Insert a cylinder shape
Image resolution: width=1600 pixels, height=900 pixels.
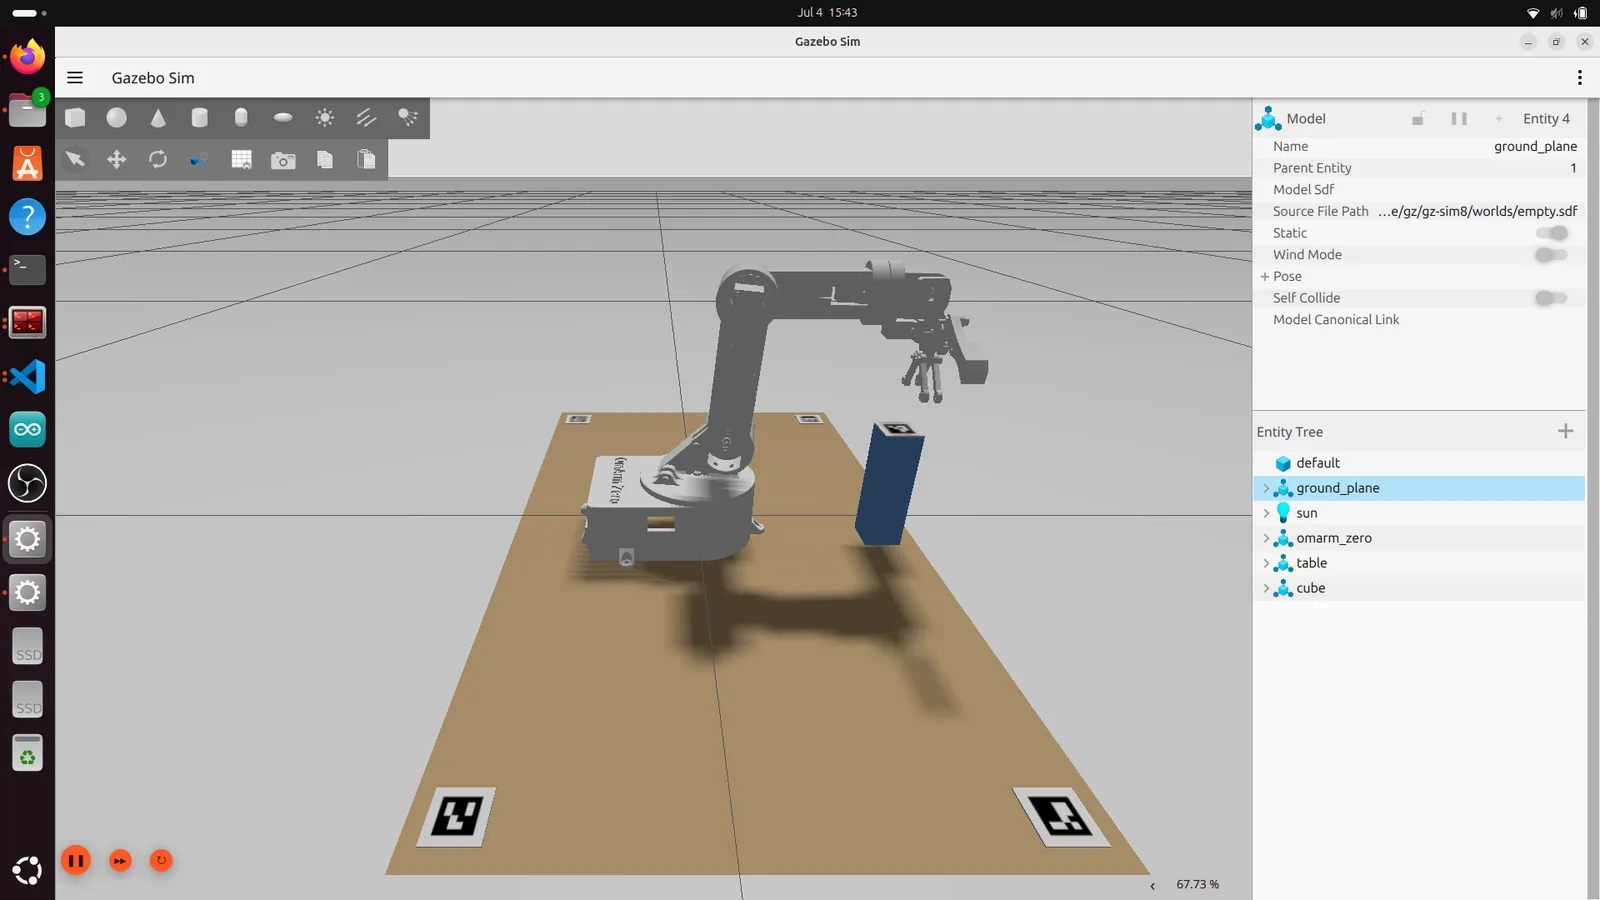[200, 118]
